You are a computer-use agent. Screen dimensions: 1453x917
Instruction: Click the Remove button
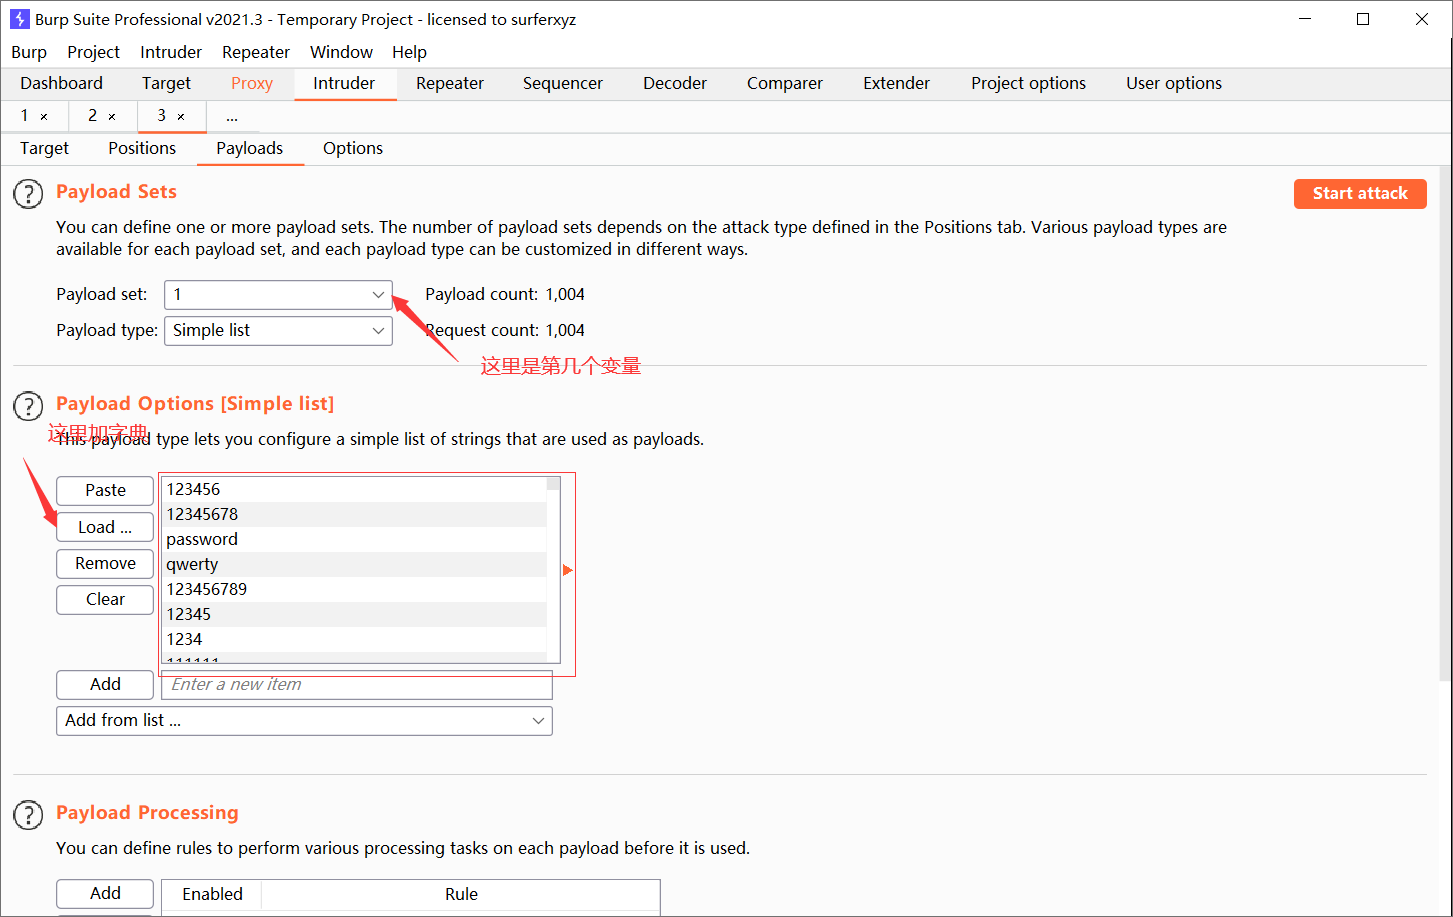point(105,563)
